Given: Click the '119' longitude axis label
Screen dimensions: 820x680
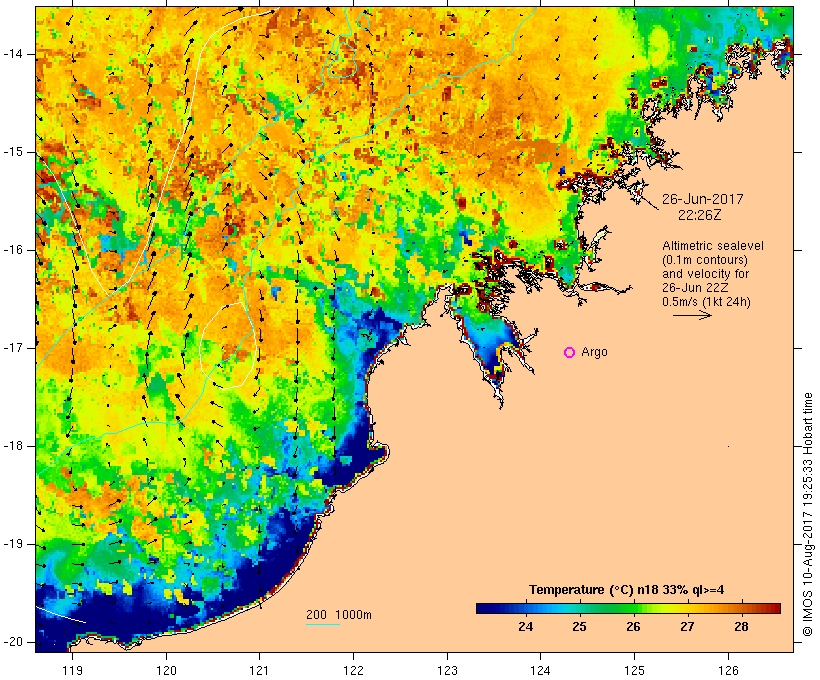Looking at the screenshot, I should [x=72, y=671].
